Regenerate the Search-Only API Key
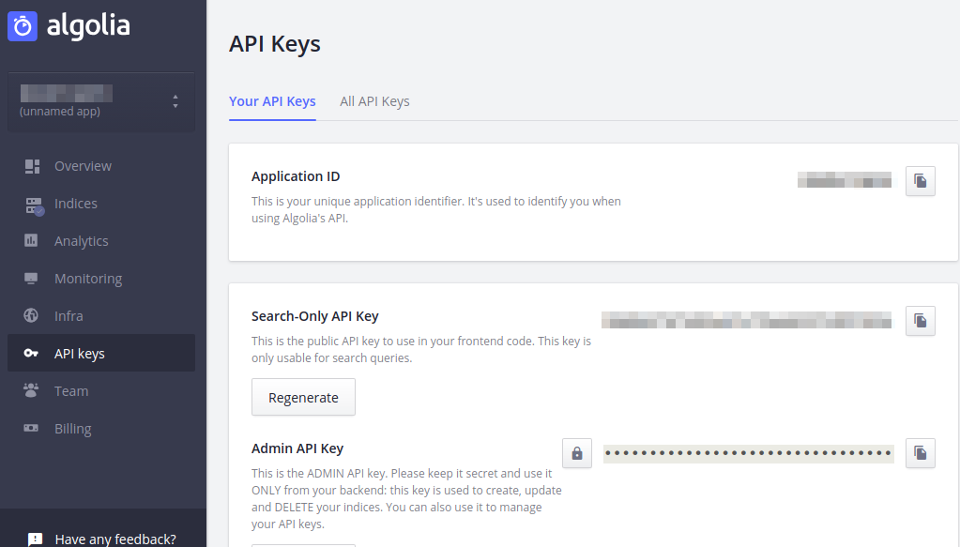The width and height of the screenshot is (960, 547). [303, 397]
